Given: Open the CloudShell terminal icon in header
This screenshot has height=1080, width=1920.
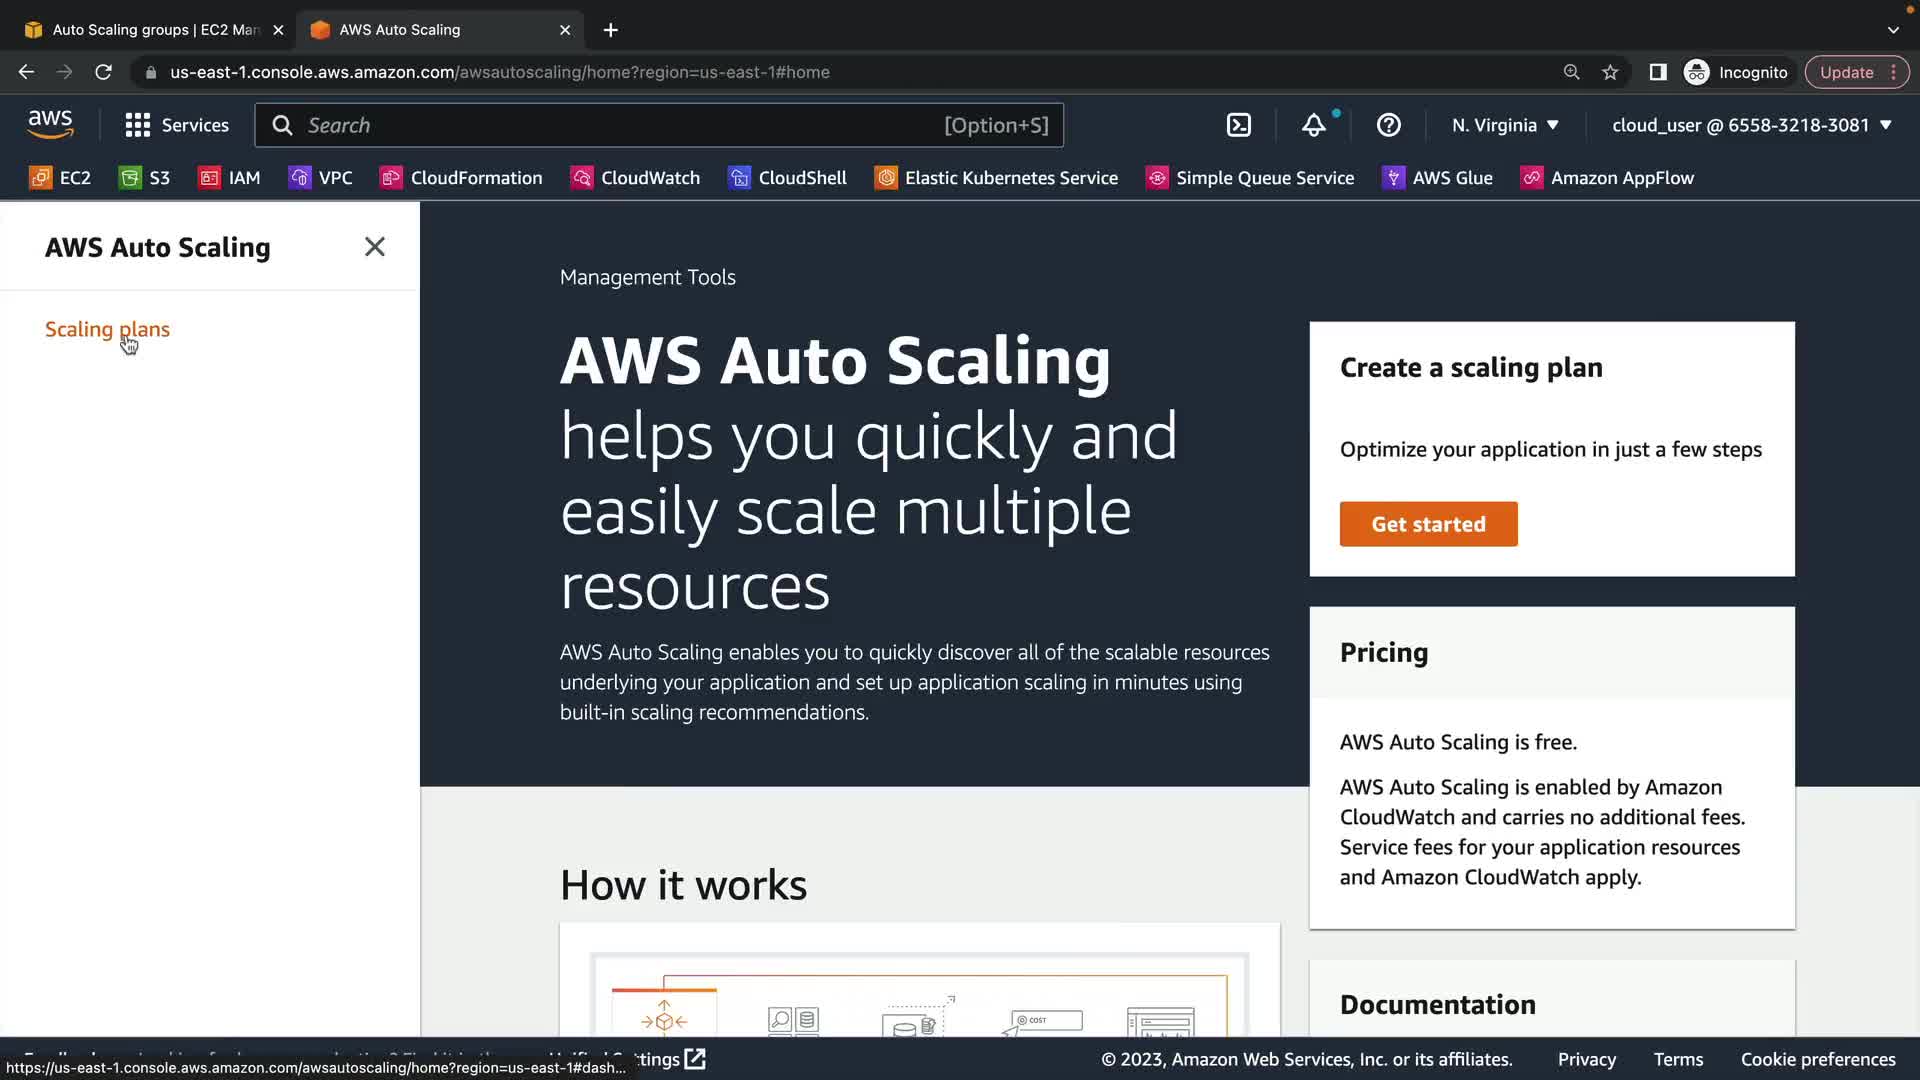Looking at the screenshot, I should tap(1238, 125).
